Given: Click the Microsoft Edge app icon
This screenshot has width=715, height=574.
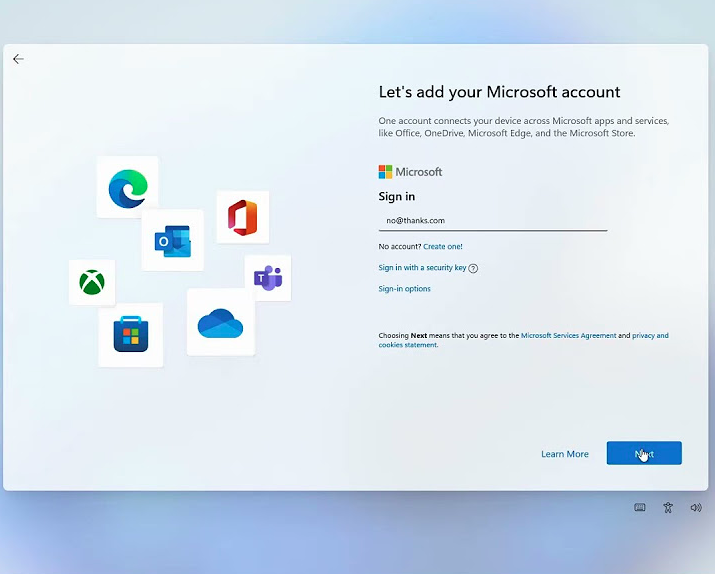Looking at the screenshot, I should [x=128, y=188].
